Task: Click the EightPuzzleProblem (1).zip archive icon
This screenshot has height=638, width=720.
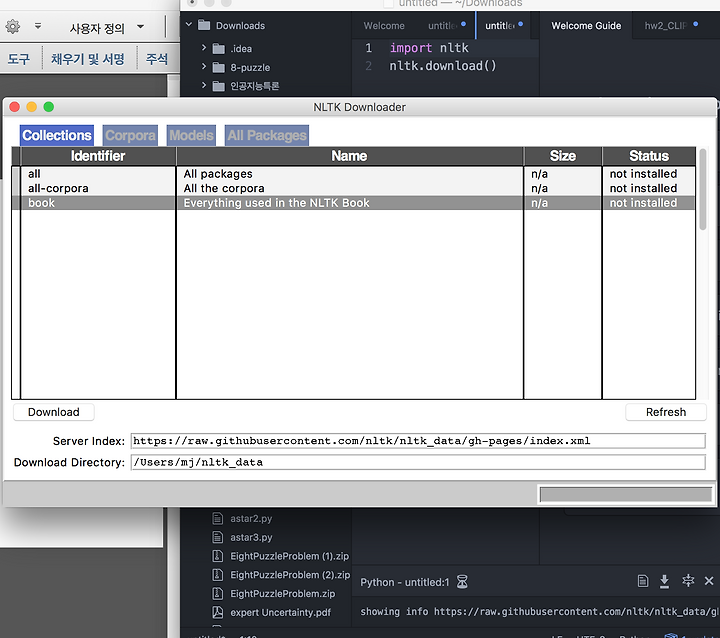Action: click(x=217, y=556)
